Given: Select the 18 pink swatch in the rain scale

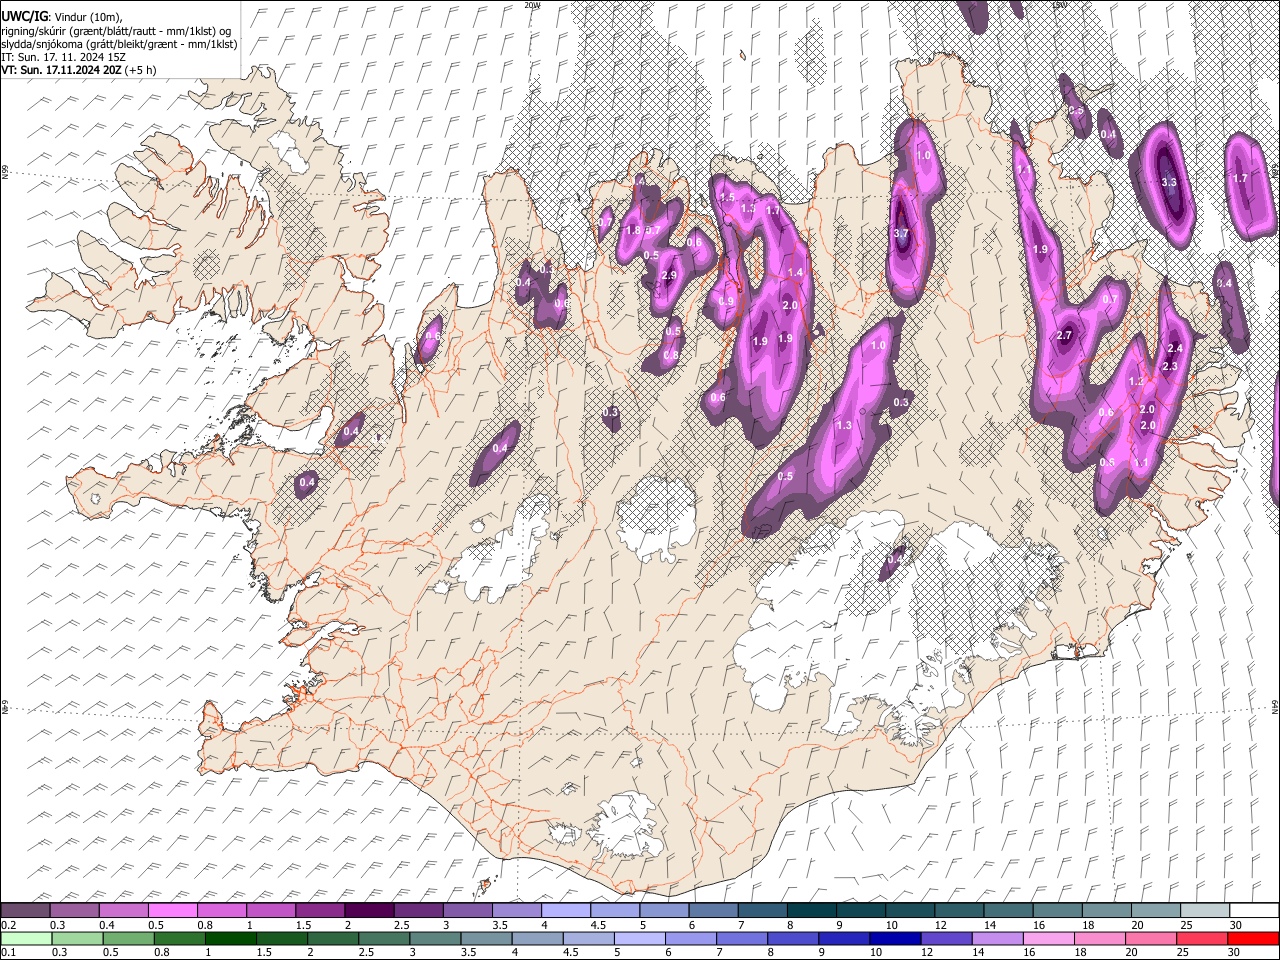Looking at the screenshot, I should 1100,938.
